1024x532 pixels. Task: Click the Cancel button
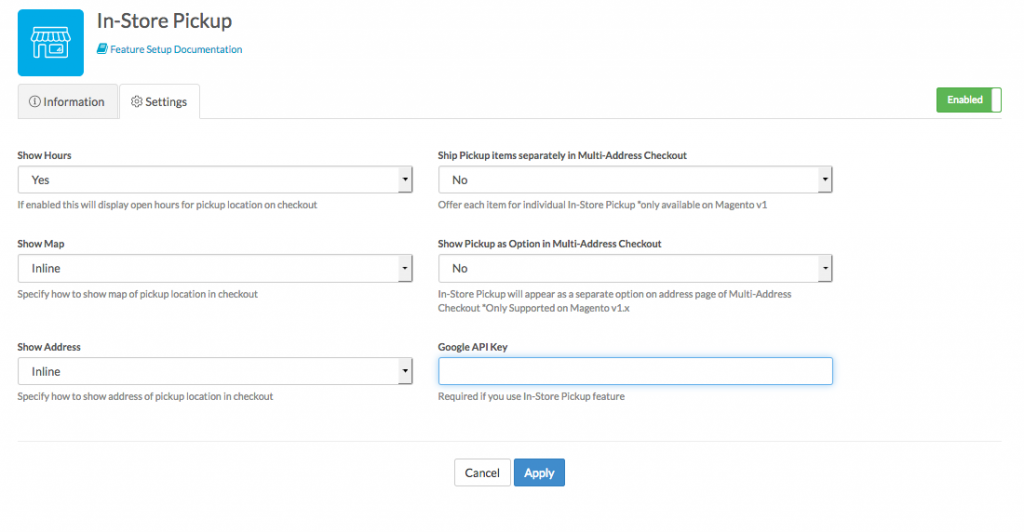coord(482,473)
